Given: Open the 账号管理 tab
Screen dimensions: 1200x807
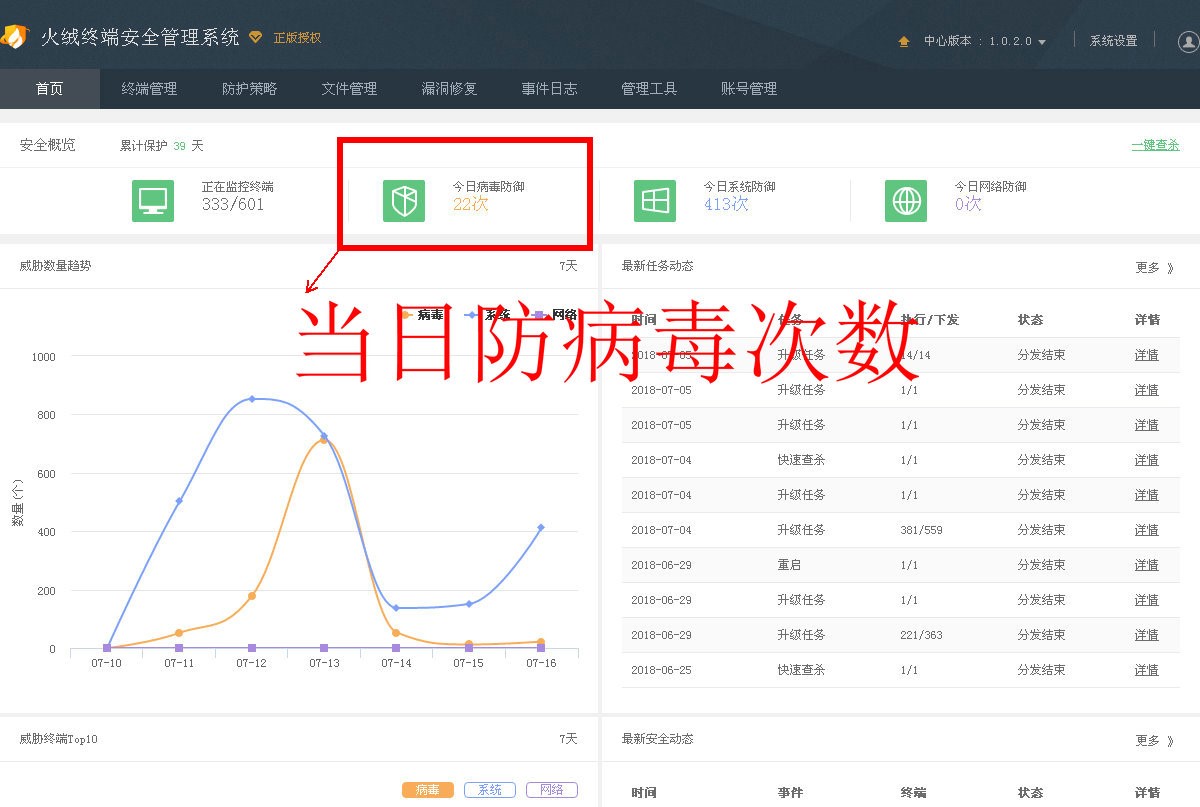Looking at the screenshot, I should coord(749,89).
